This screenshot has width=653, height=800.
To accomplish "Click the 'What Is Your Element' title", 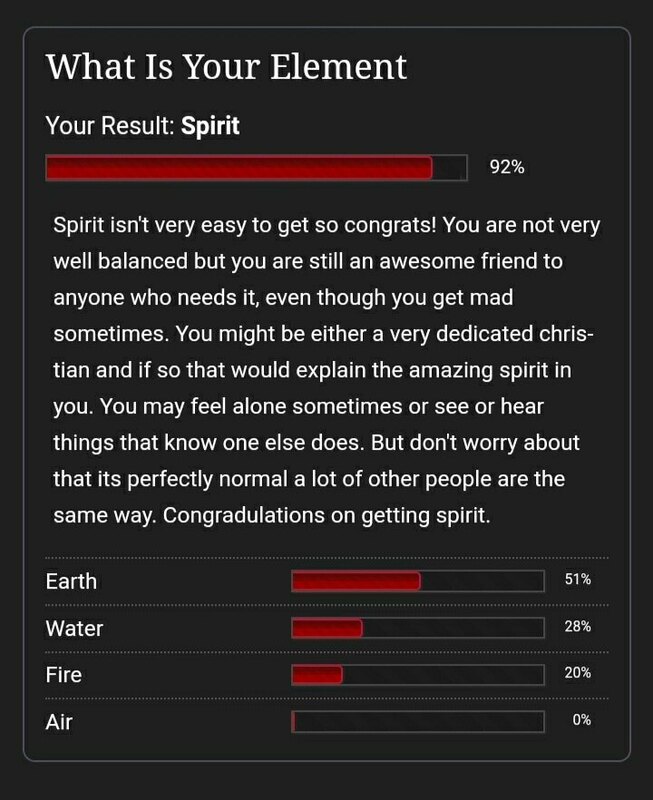I will point(227,67).
